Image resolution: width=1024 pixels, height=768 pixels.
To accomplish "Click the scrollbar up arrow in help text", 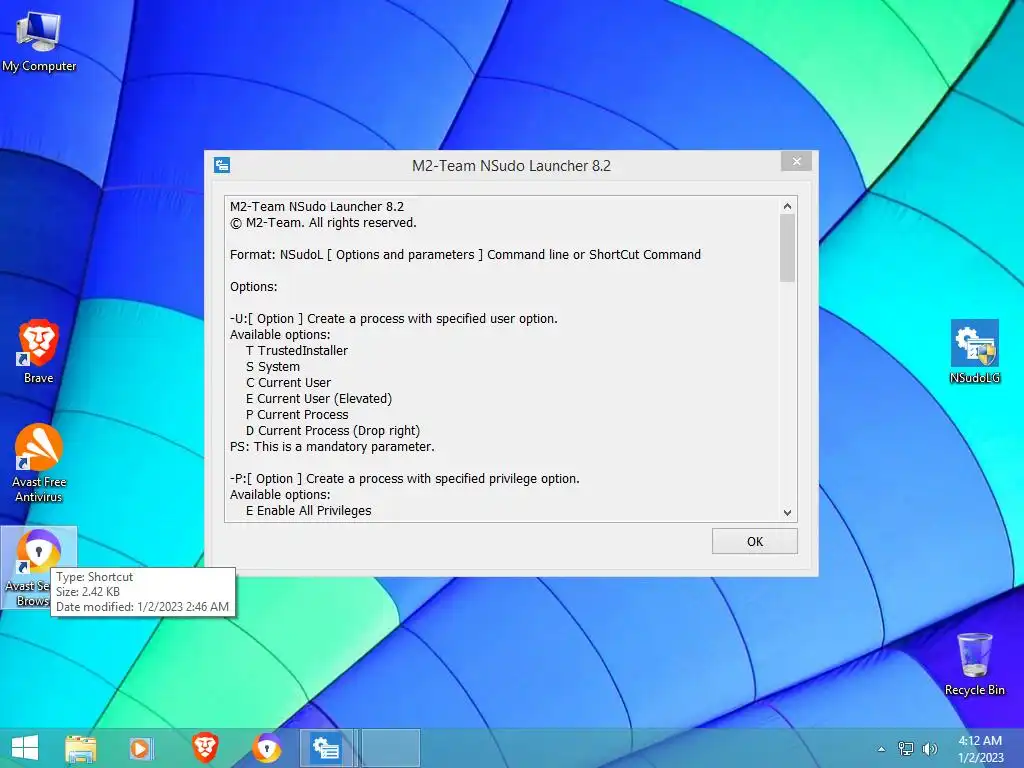I will pos(788,206).
